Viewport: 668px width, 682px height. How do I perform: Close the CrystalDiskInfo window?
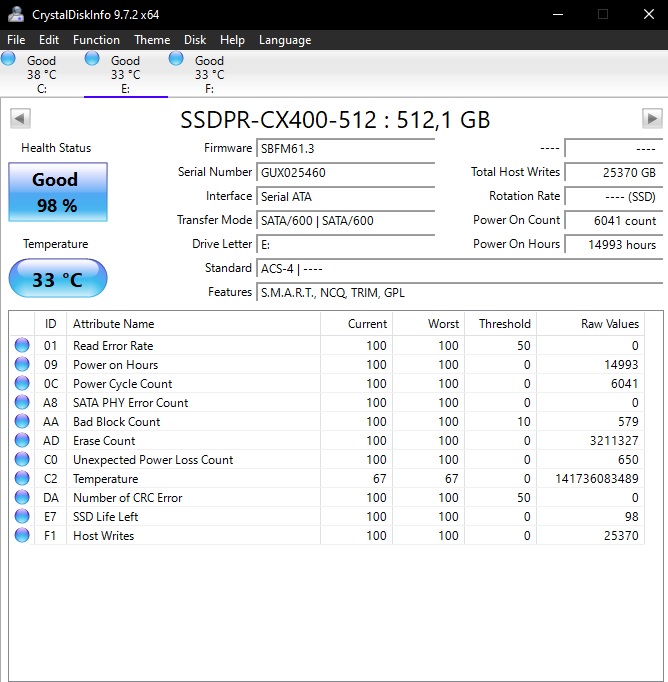pos(649,14)
